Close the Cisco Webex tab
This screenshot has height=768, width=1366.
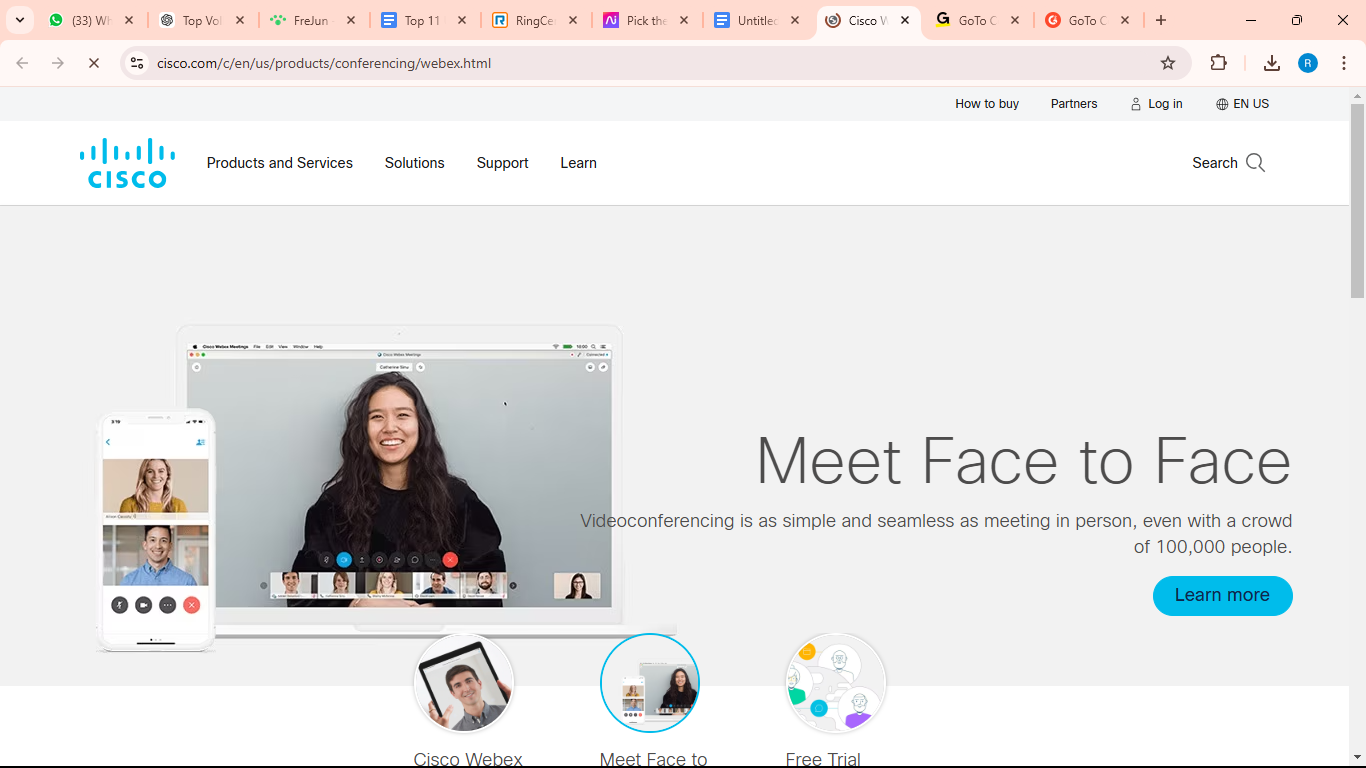click(905, 20)
